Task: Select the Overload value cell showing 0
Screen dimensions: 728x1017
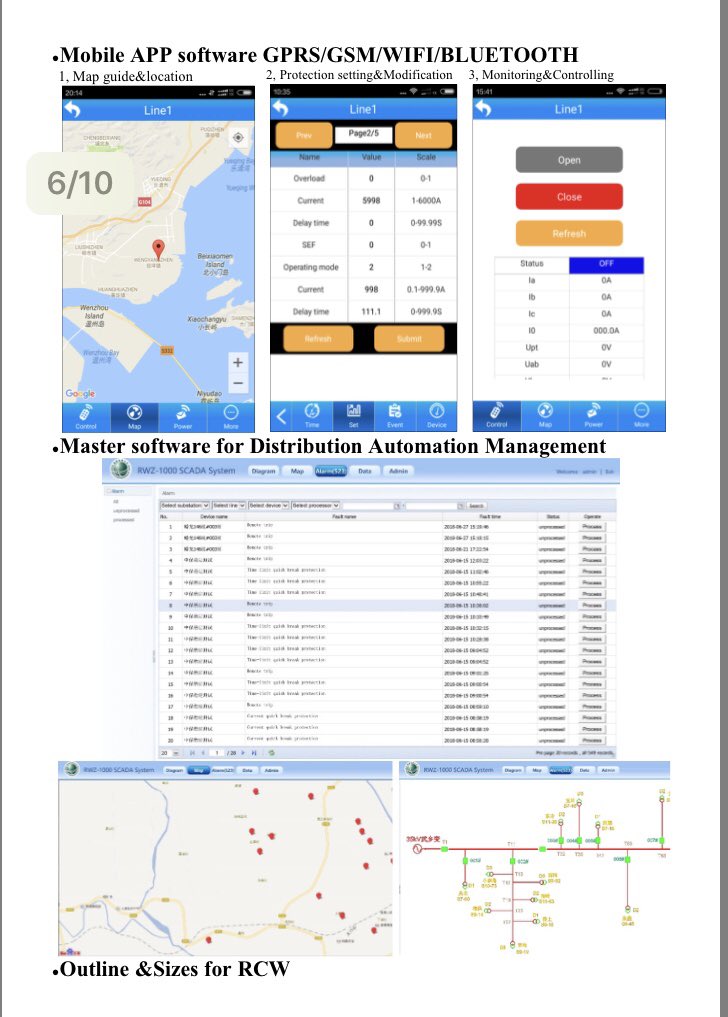Action: [371, 178]
